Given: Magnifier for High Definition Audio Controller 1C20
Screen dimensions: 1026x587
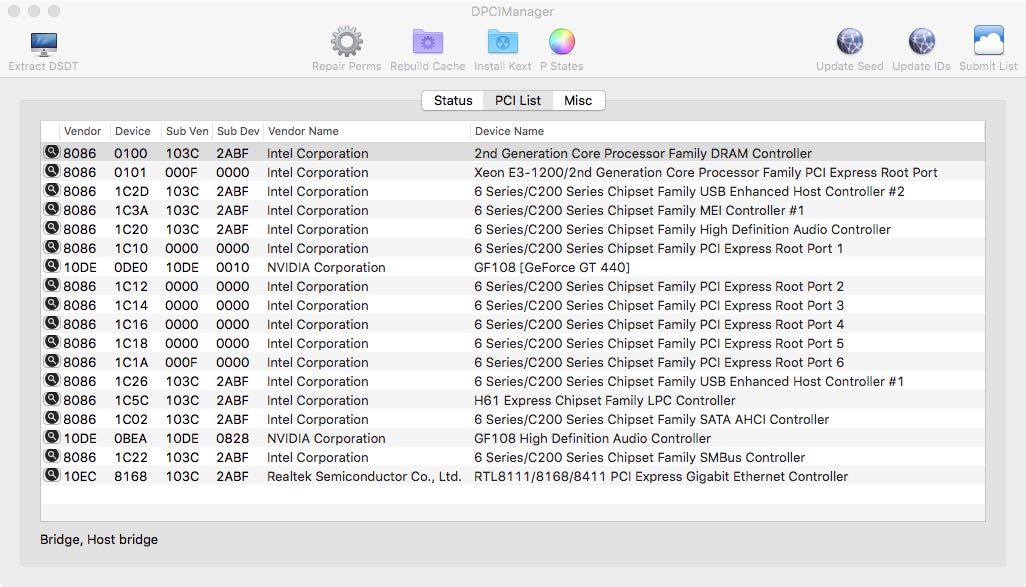Looking at the screenshot, I should click(52, 228).
